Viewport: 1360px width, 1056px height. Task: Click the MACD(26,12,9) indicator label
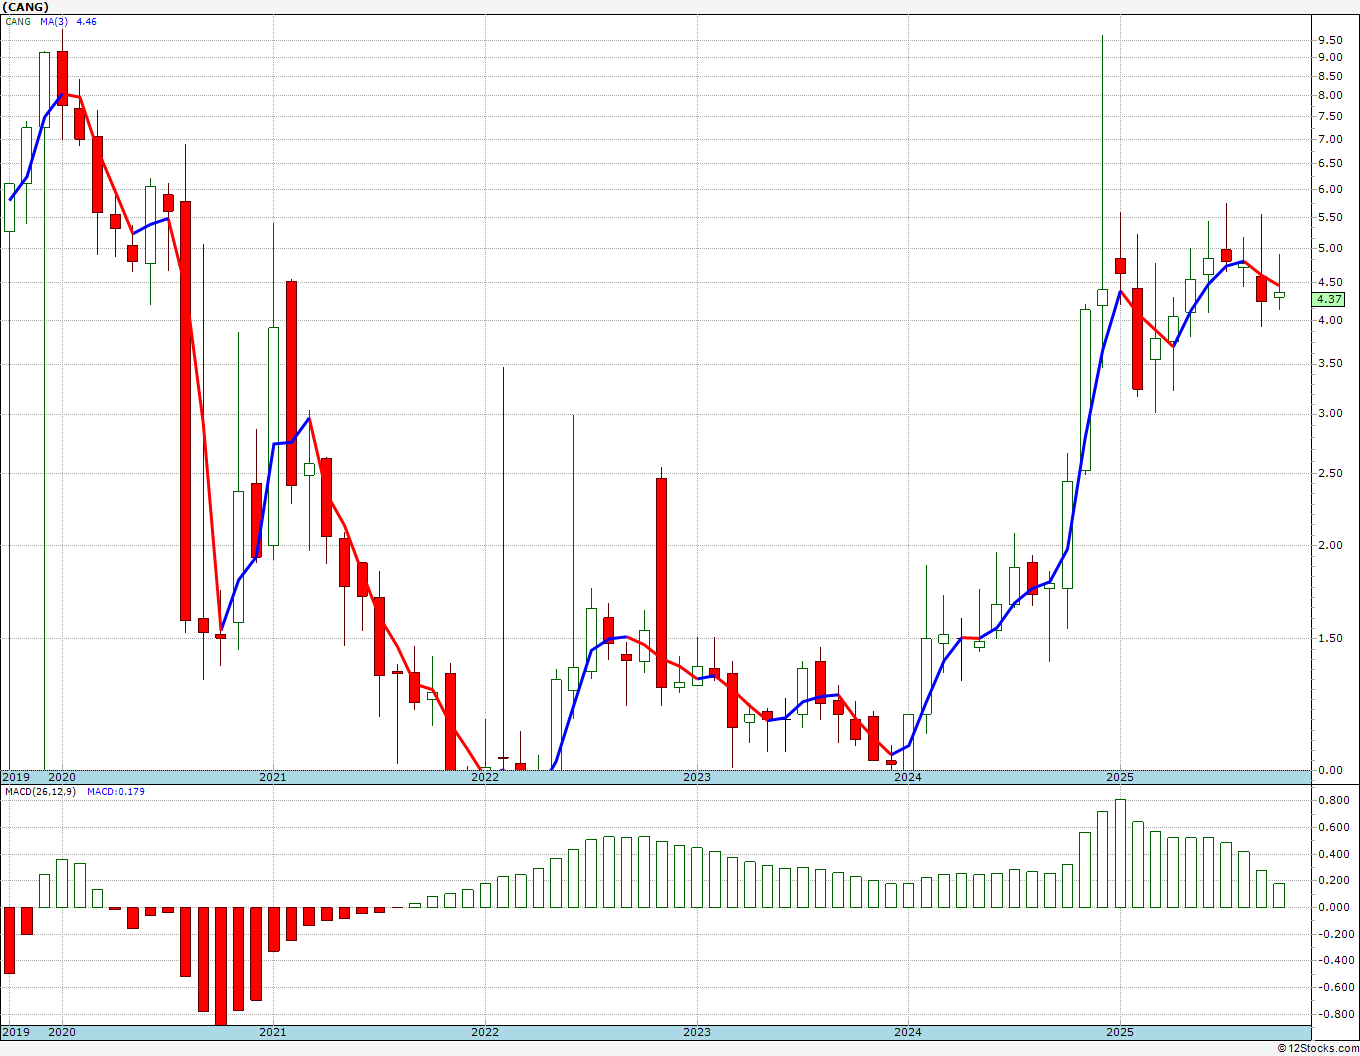click(40, 791)
